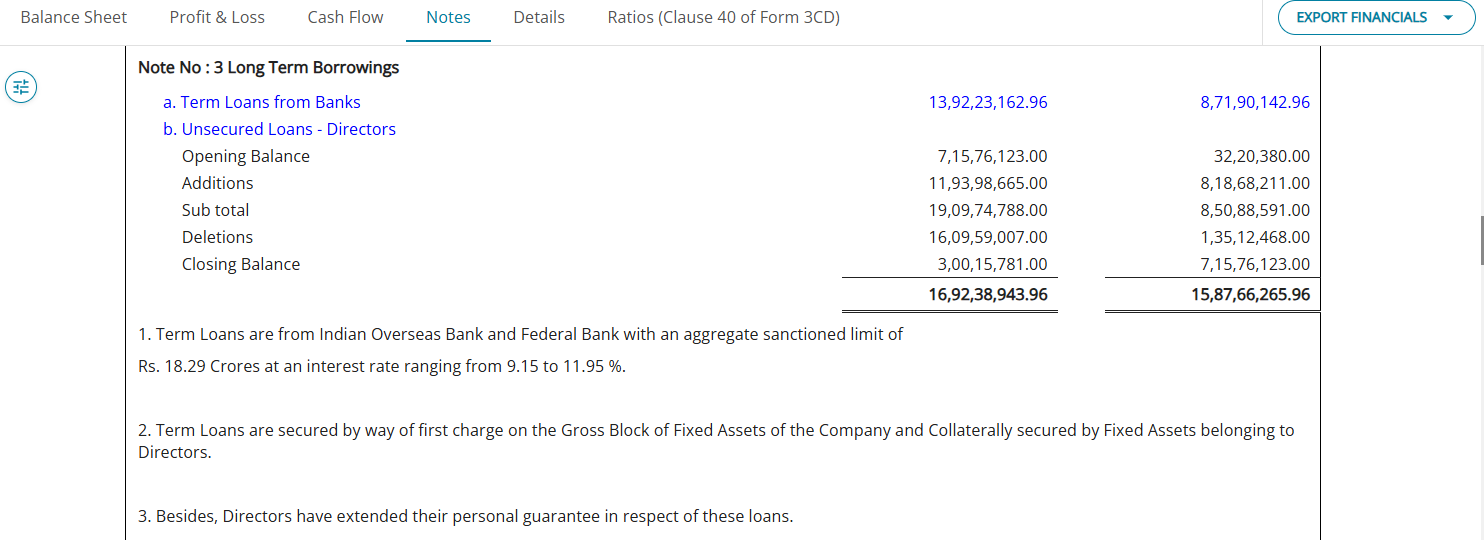
Task: Click the total 16,92,38,943.96 figure
Action: 988,295
